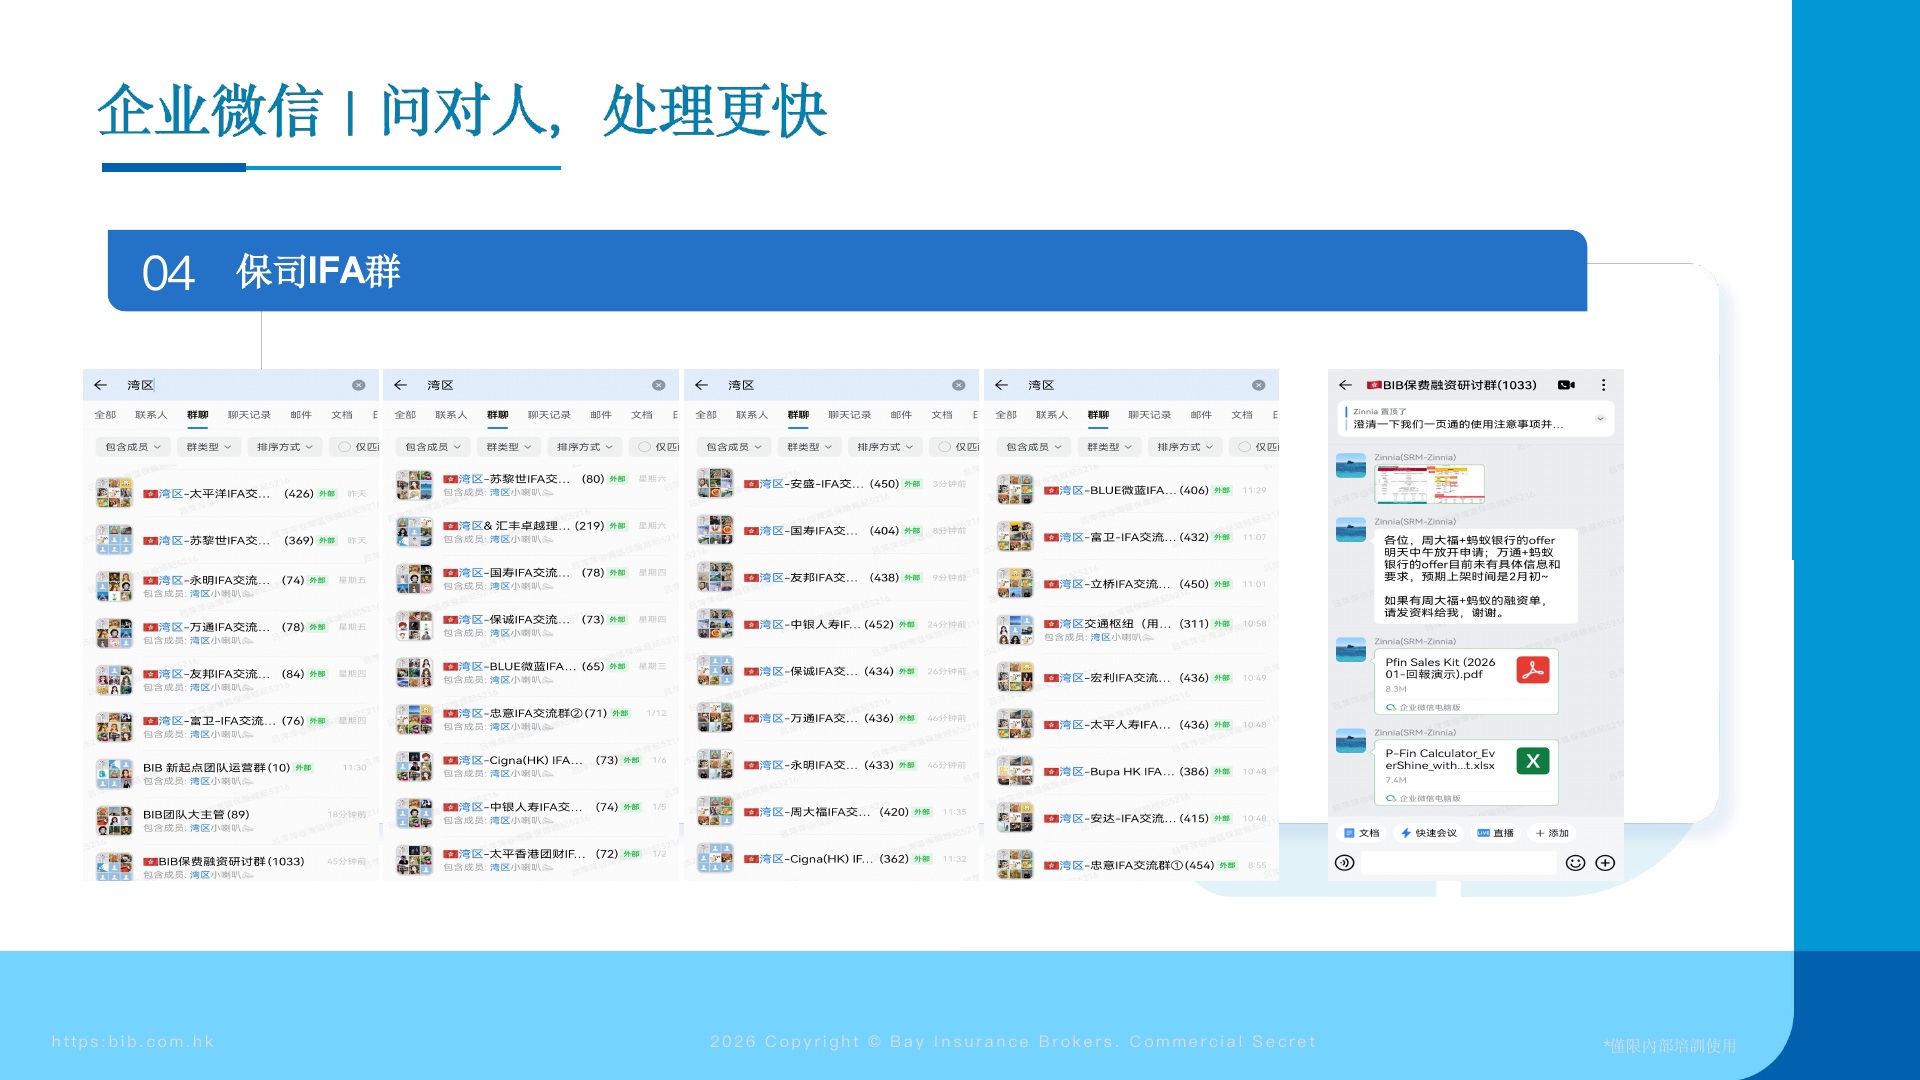Viewport: 1920px width, 1080px height.
Task: Open BIB保费融资研讨群(1033) in the search results
Action: 231,866
